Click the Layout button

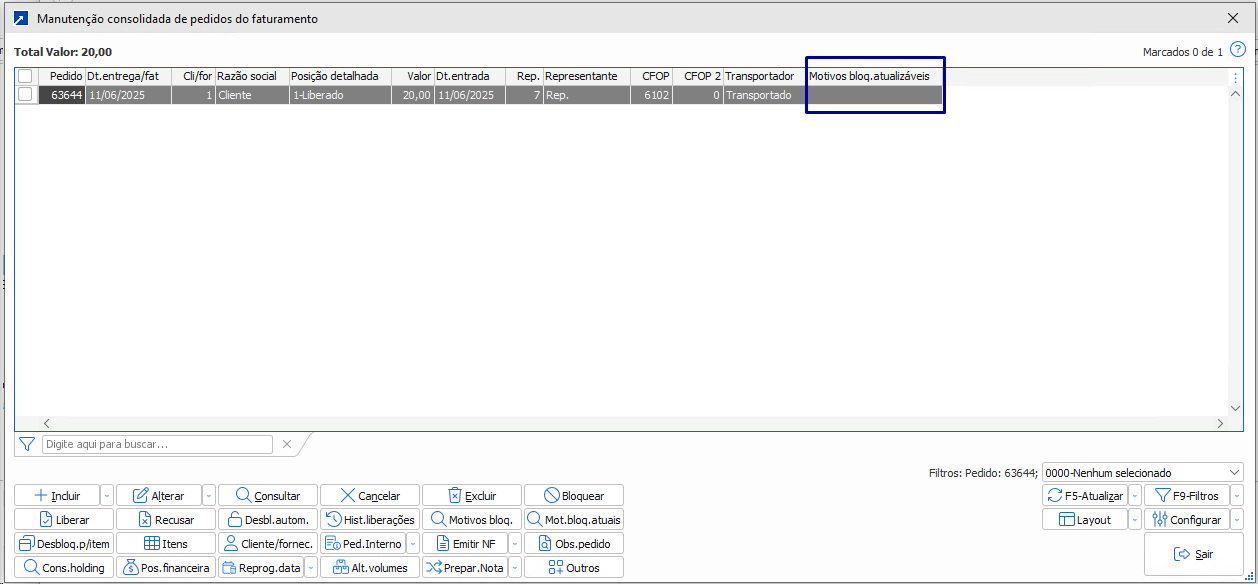click(x=1084, y=519)
